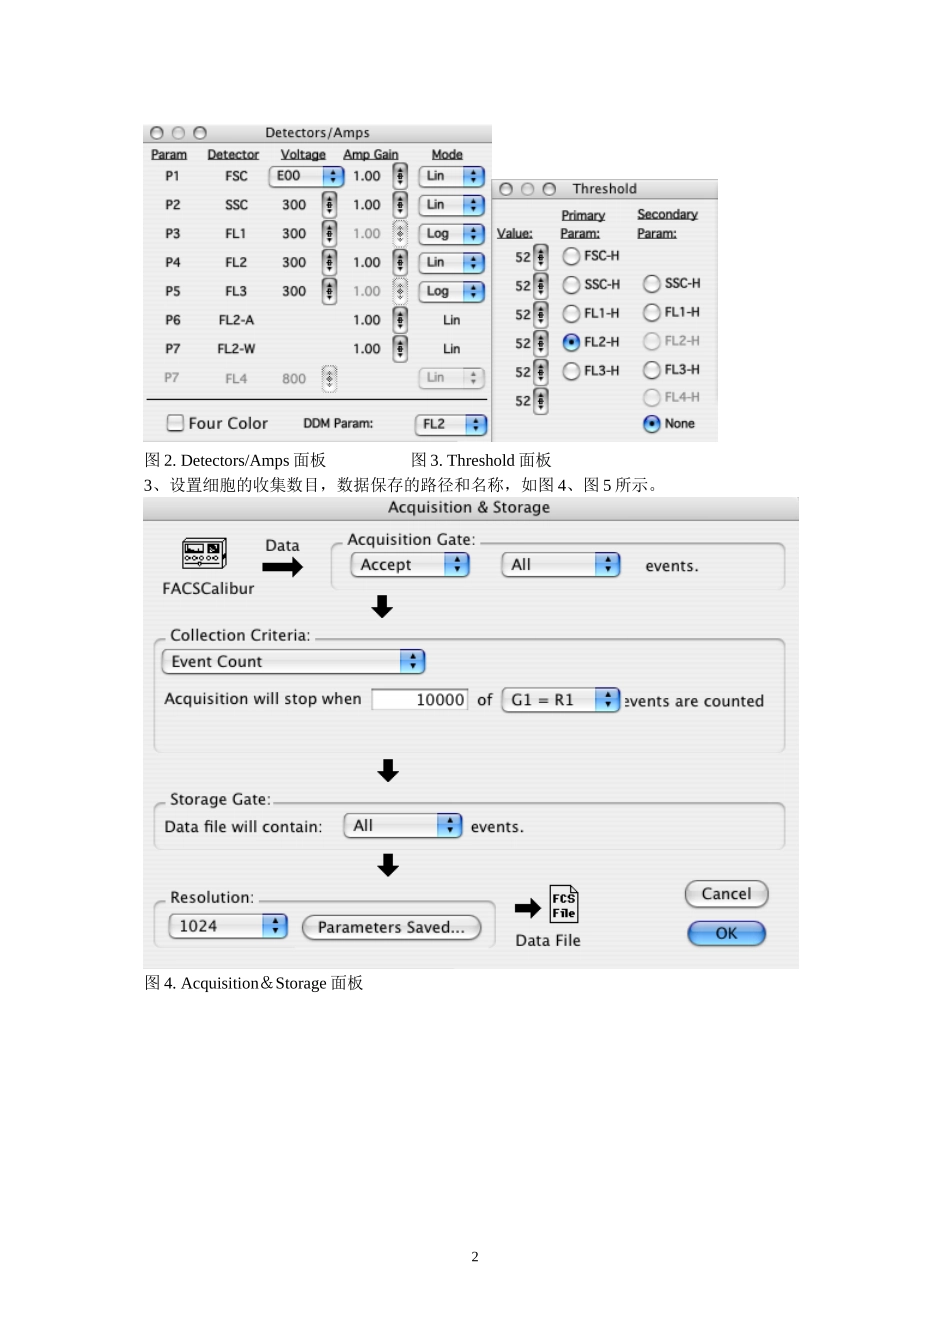This screenshot has height=1344, width=950.
Task: Open the Accept acquisition gate dropdown
Action: [x=410, y=565]
